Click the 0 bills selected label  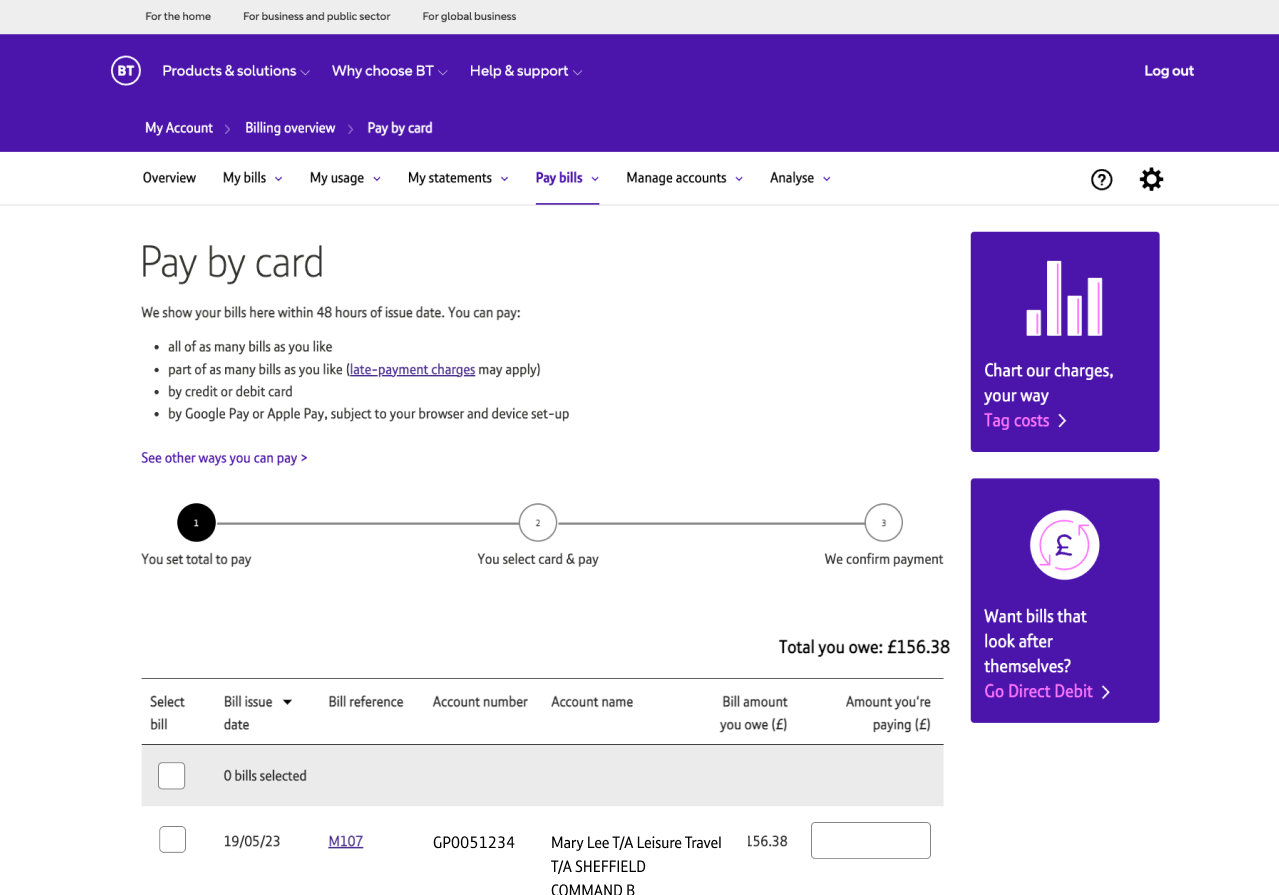(265, 776)
